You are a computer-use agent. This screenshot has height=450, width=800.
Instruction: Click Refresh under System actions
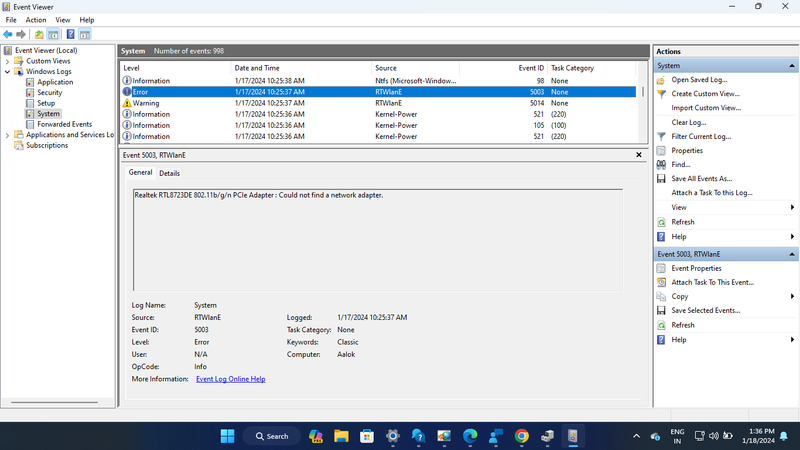pyautogui.click(x=683, y=222)
